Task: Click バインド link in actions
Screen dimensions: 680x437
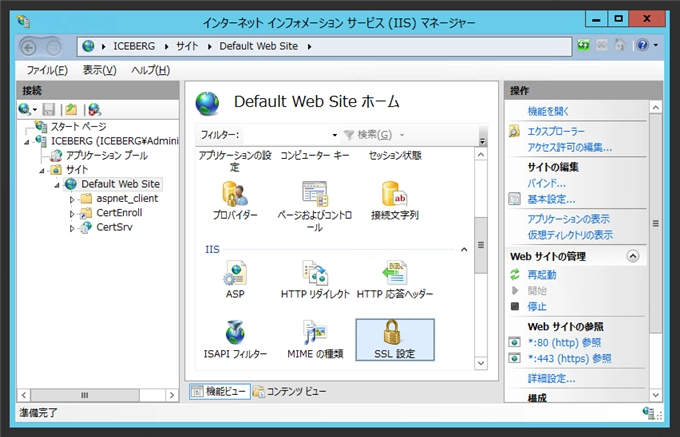Action: click(x=546, y=183)
